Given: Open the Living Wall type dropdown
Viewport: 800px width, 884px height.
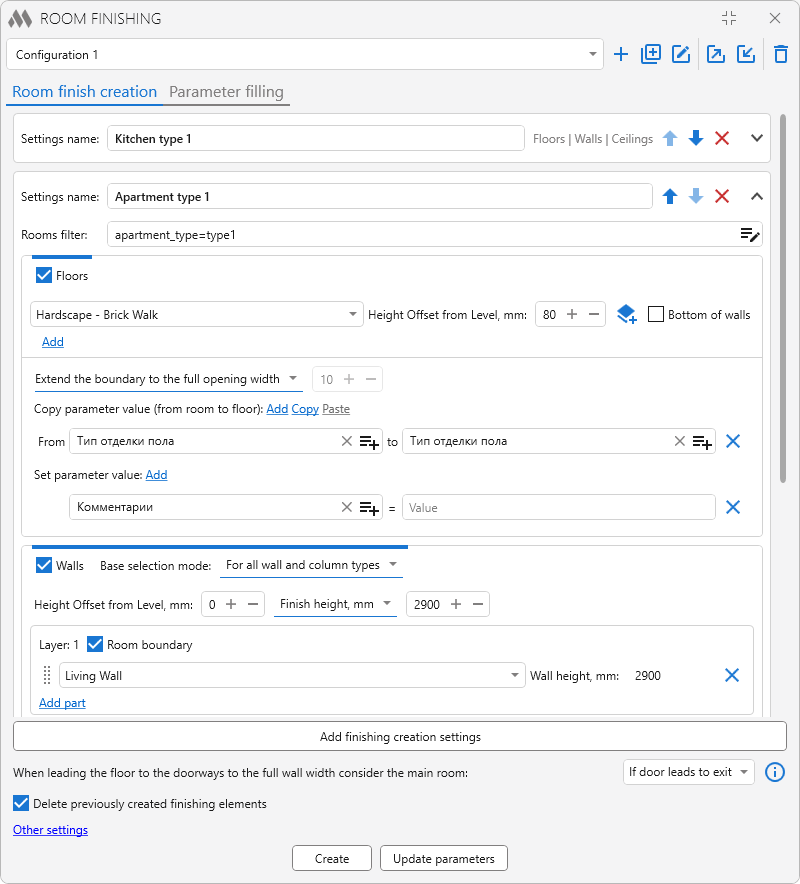Looking at the screenshot, I should (x=292, y=675).
